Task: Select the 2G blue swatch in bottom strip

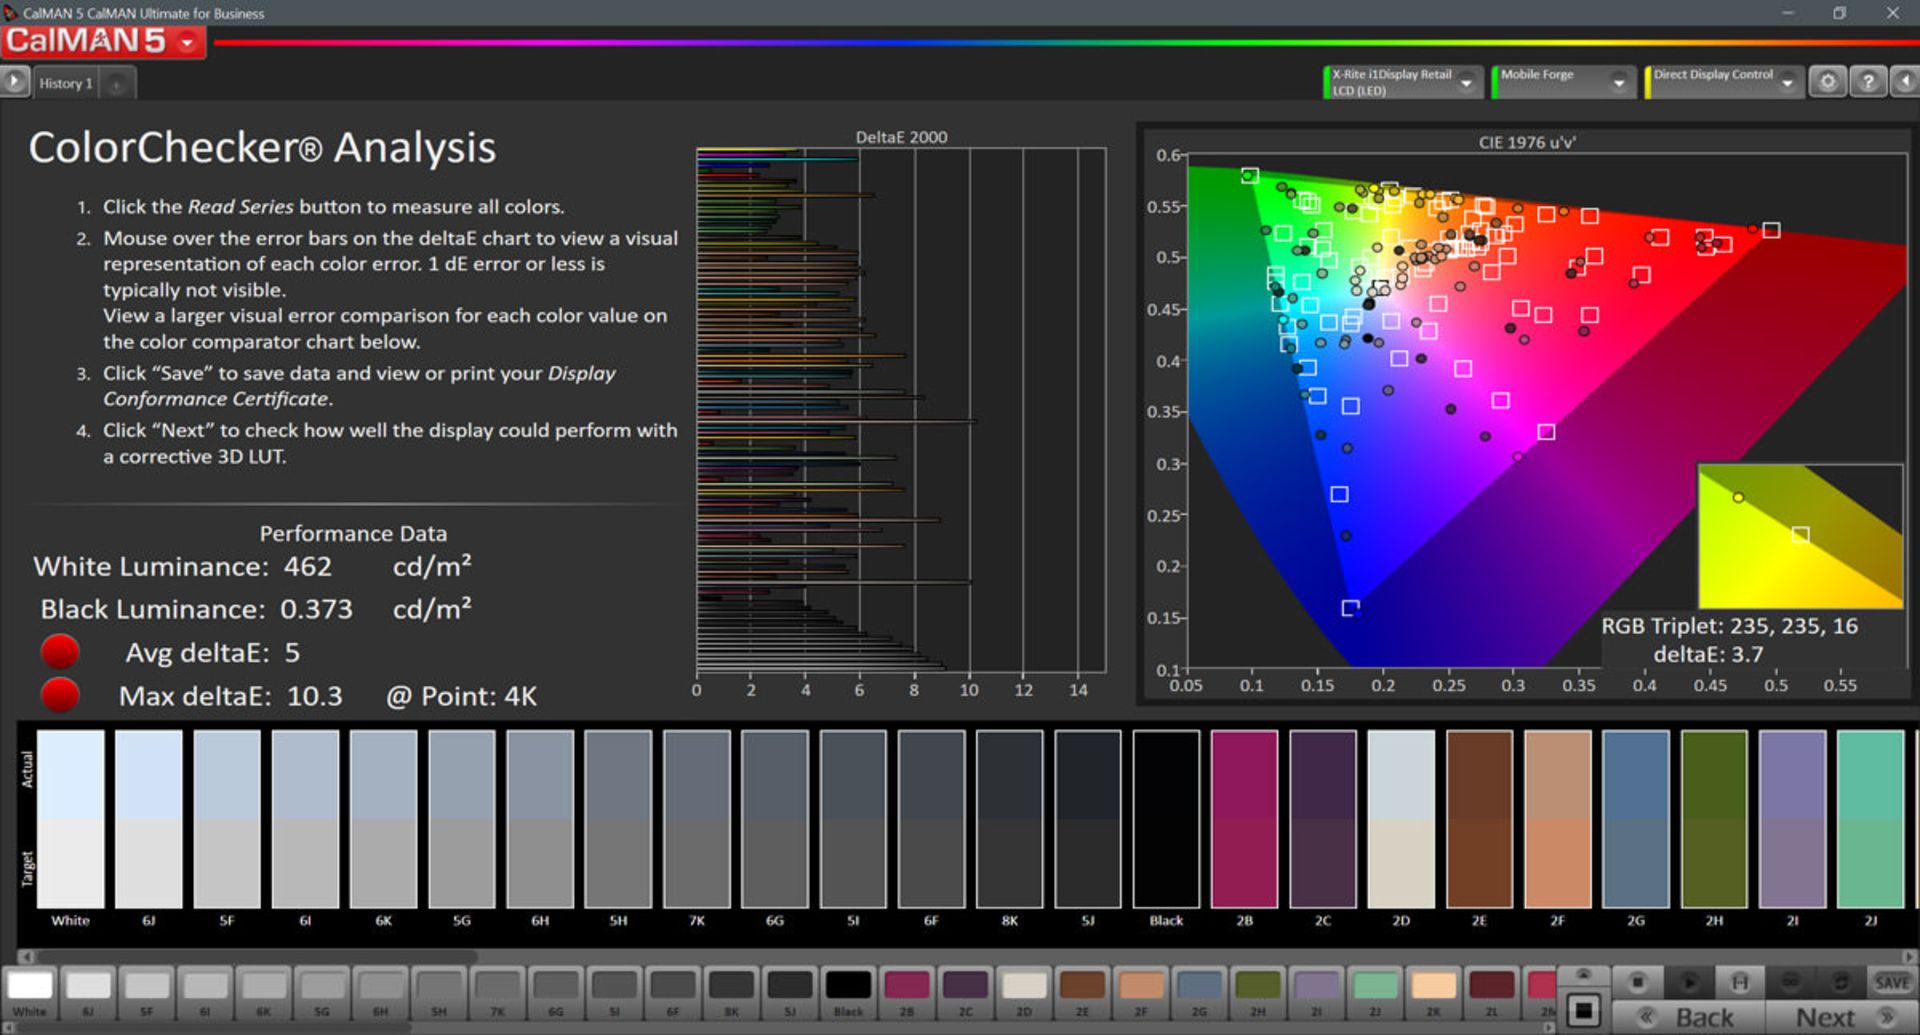Action: click(1199, 992)
